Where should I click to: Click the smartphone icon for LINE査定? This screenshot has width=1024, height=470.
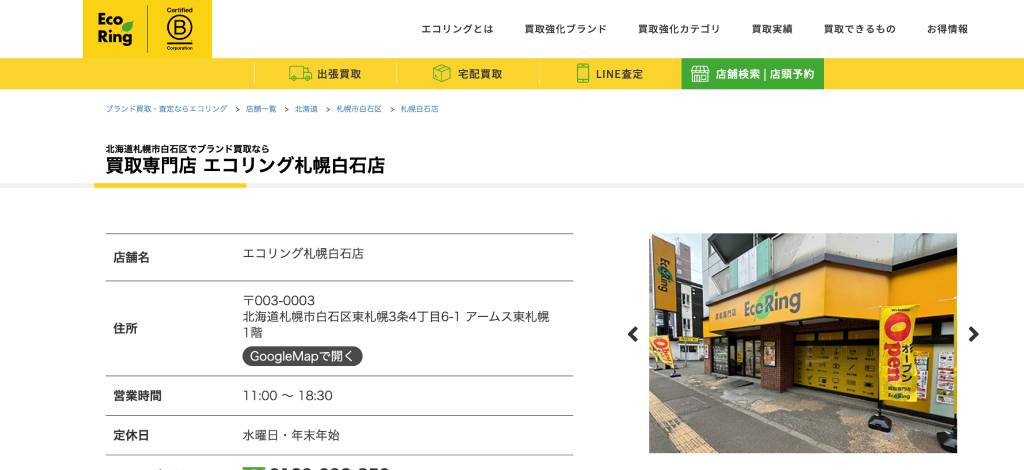tap(583, 74)
